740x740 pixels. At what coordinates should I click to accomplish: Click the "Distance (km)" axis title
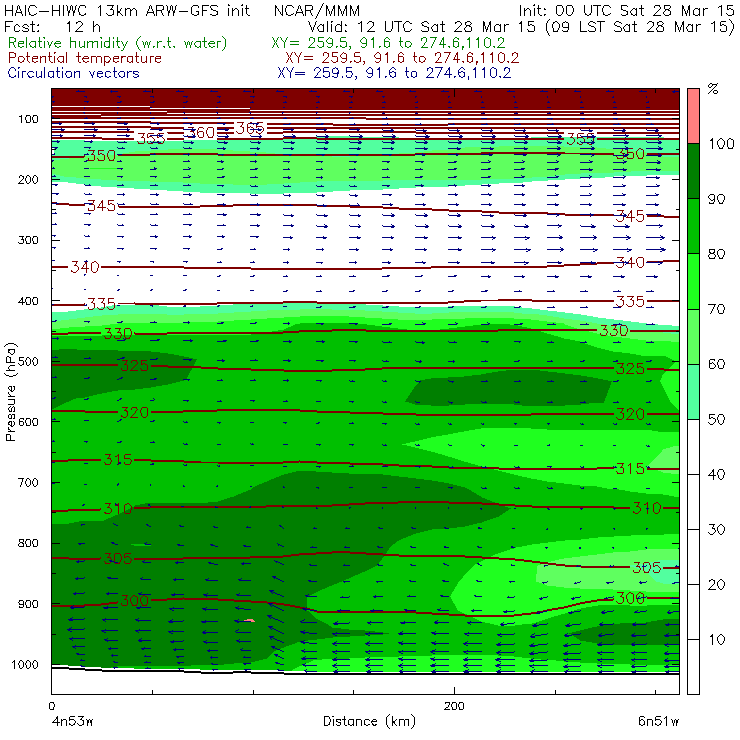click(x=369, y=721)
